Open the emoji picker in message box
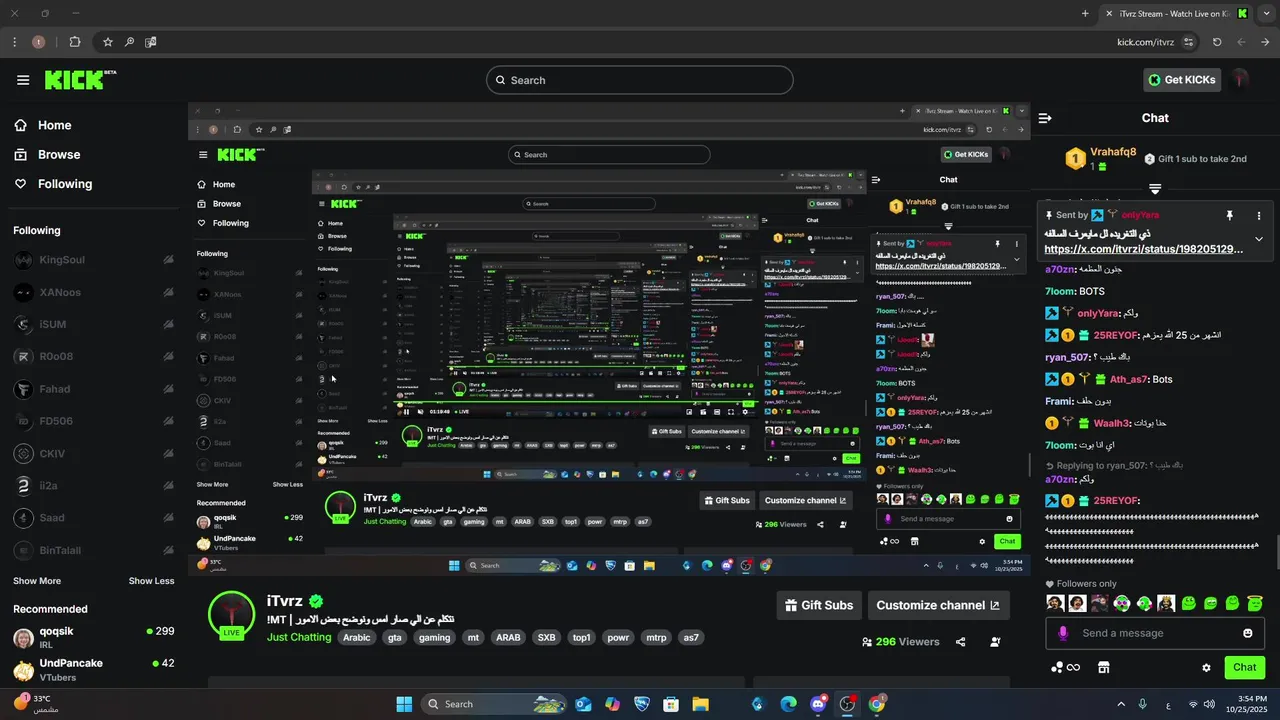The image size is (1280, 720). (x=1247, y=633)
